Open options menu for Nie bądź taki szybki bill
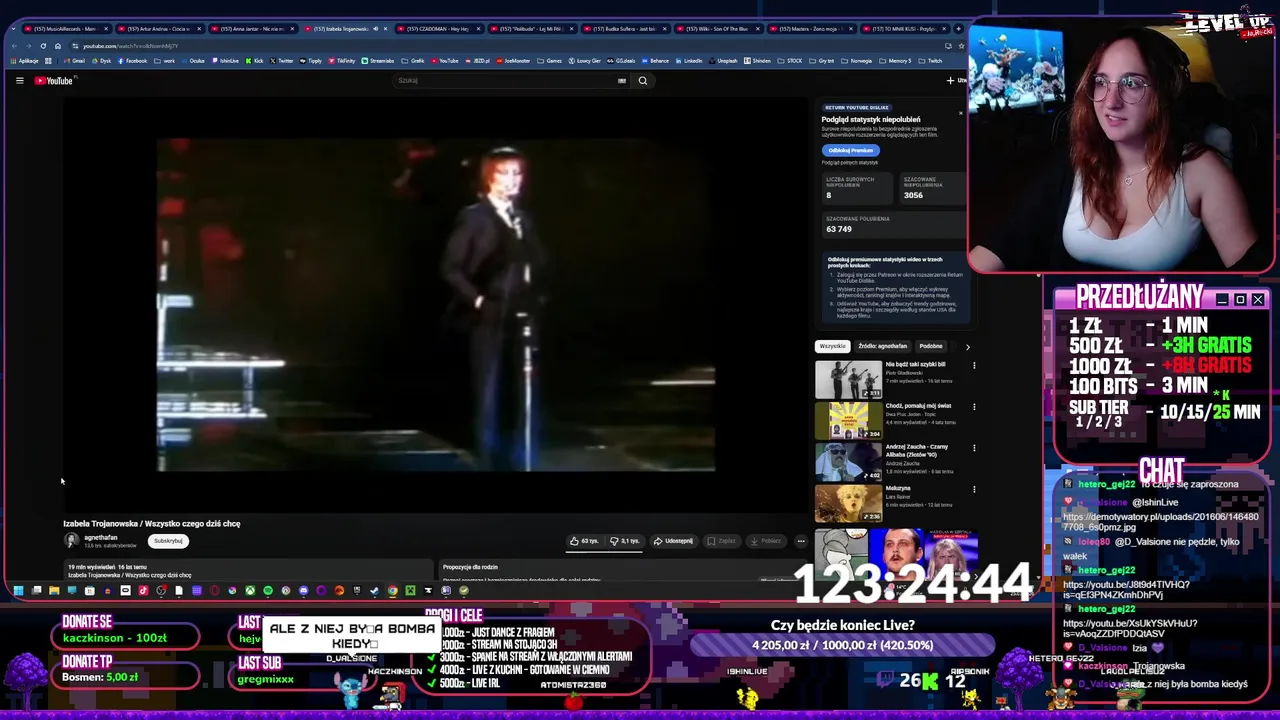Image resolution: width=1280 pixels, height=720 pixels. point(974,366)
